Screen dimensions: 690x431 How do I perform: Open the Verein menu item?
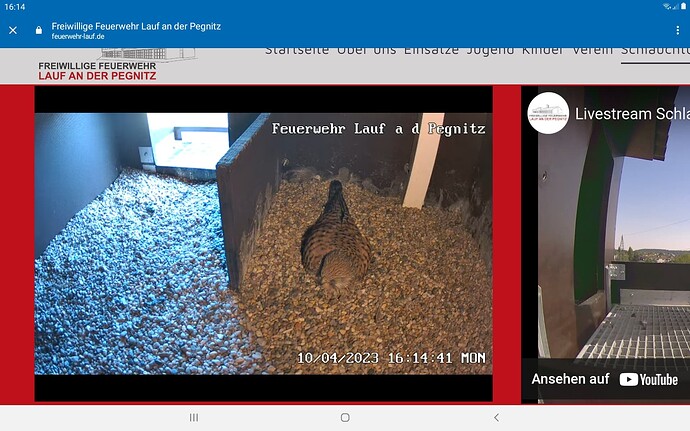[x=592, y=50]
